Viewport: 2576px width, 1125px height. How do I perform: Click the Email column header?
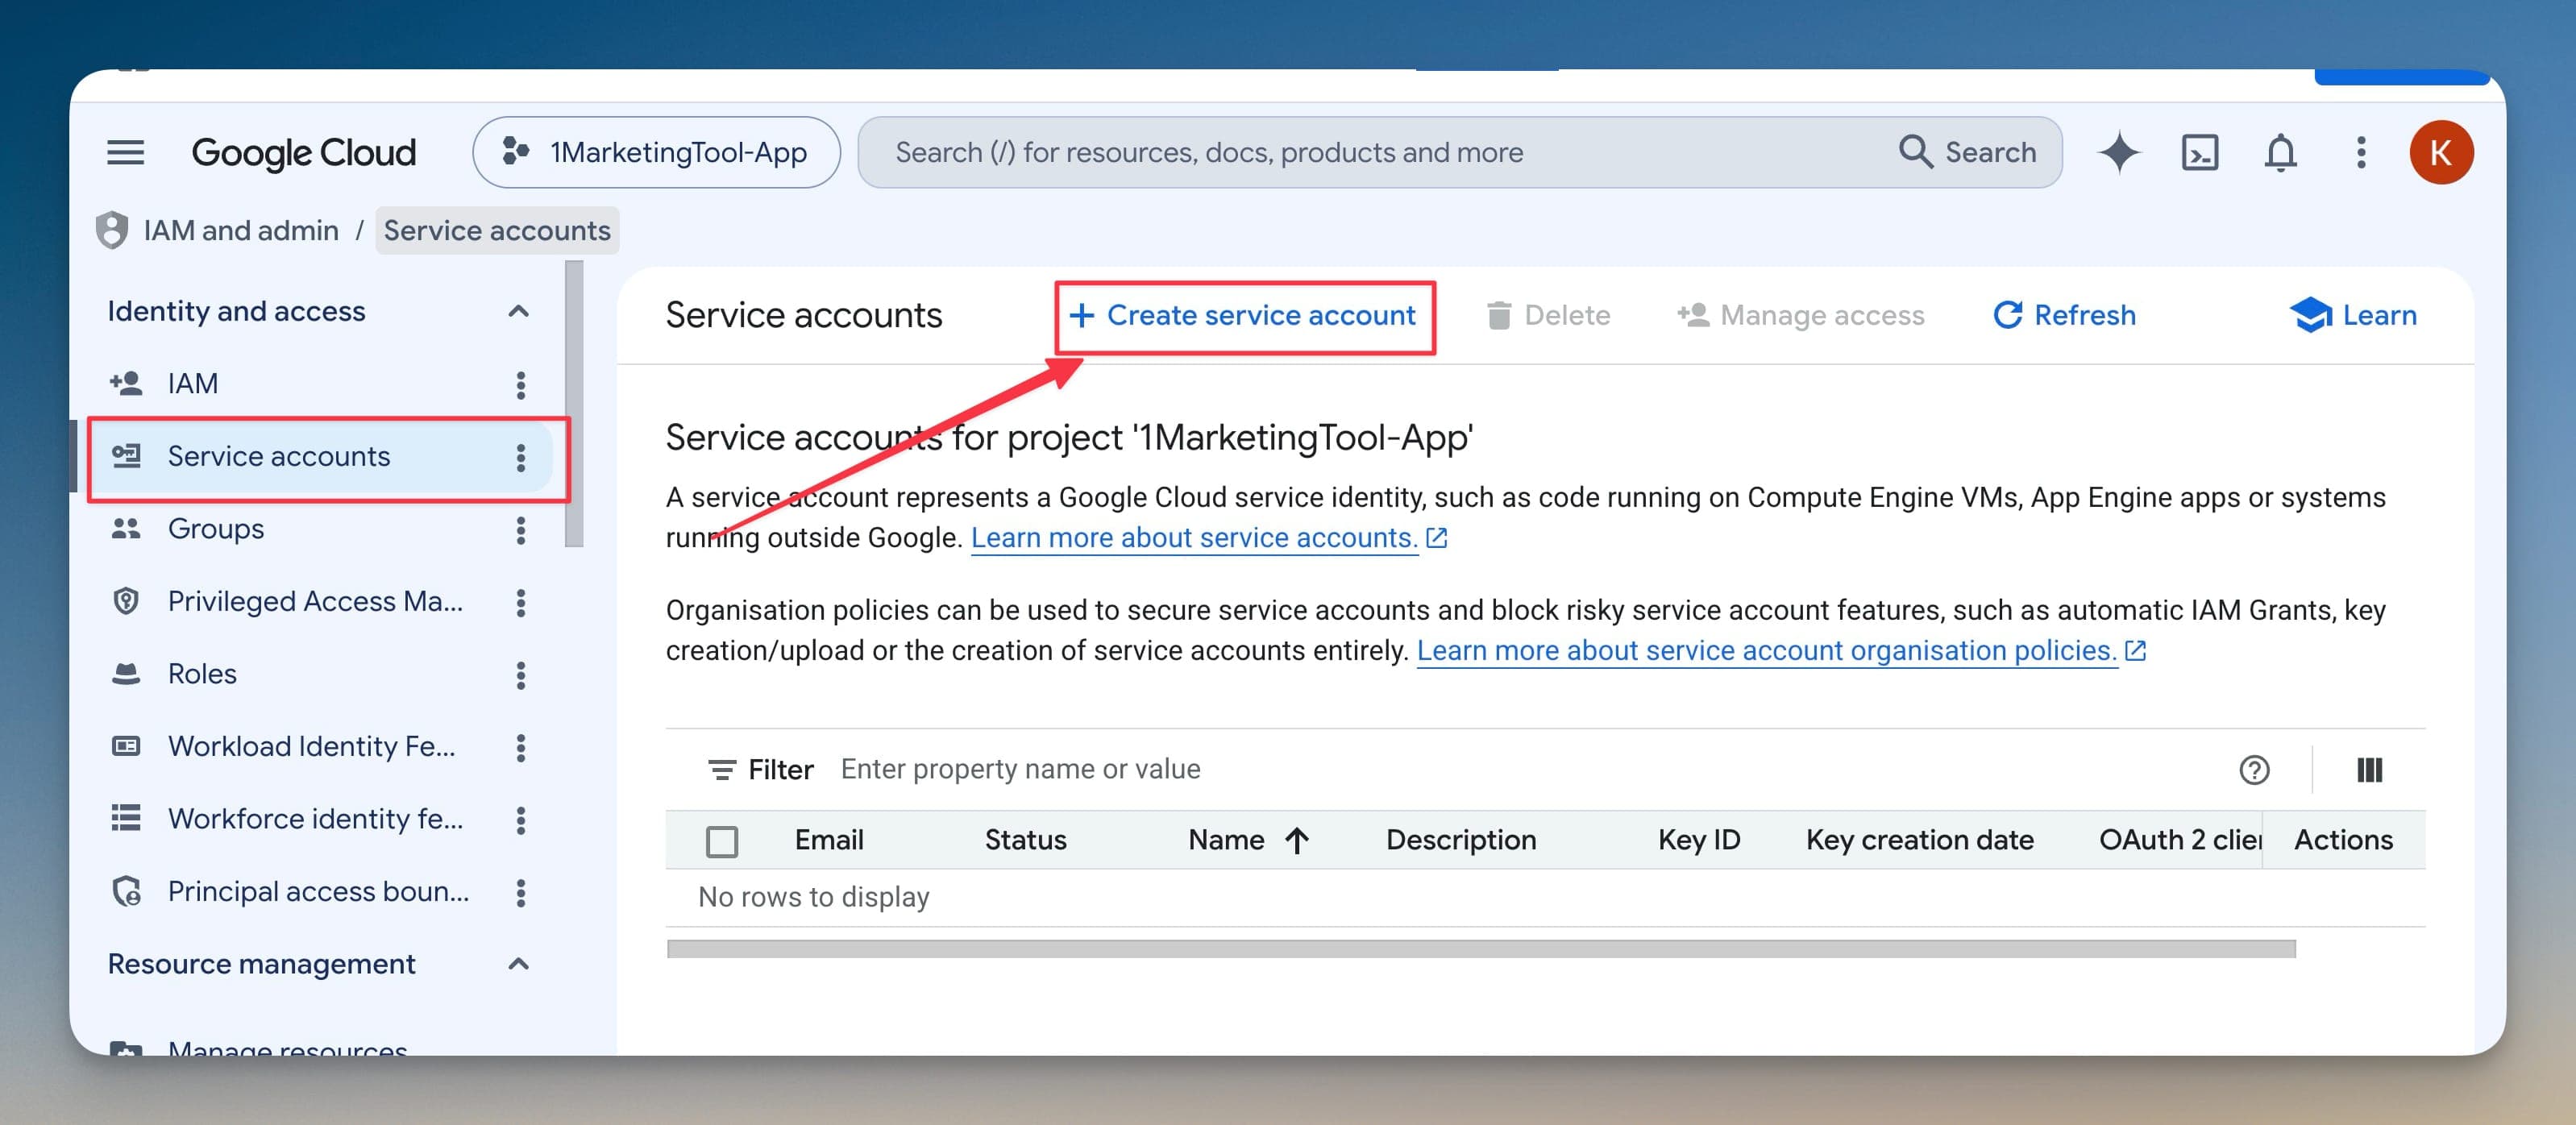(829, 840)
